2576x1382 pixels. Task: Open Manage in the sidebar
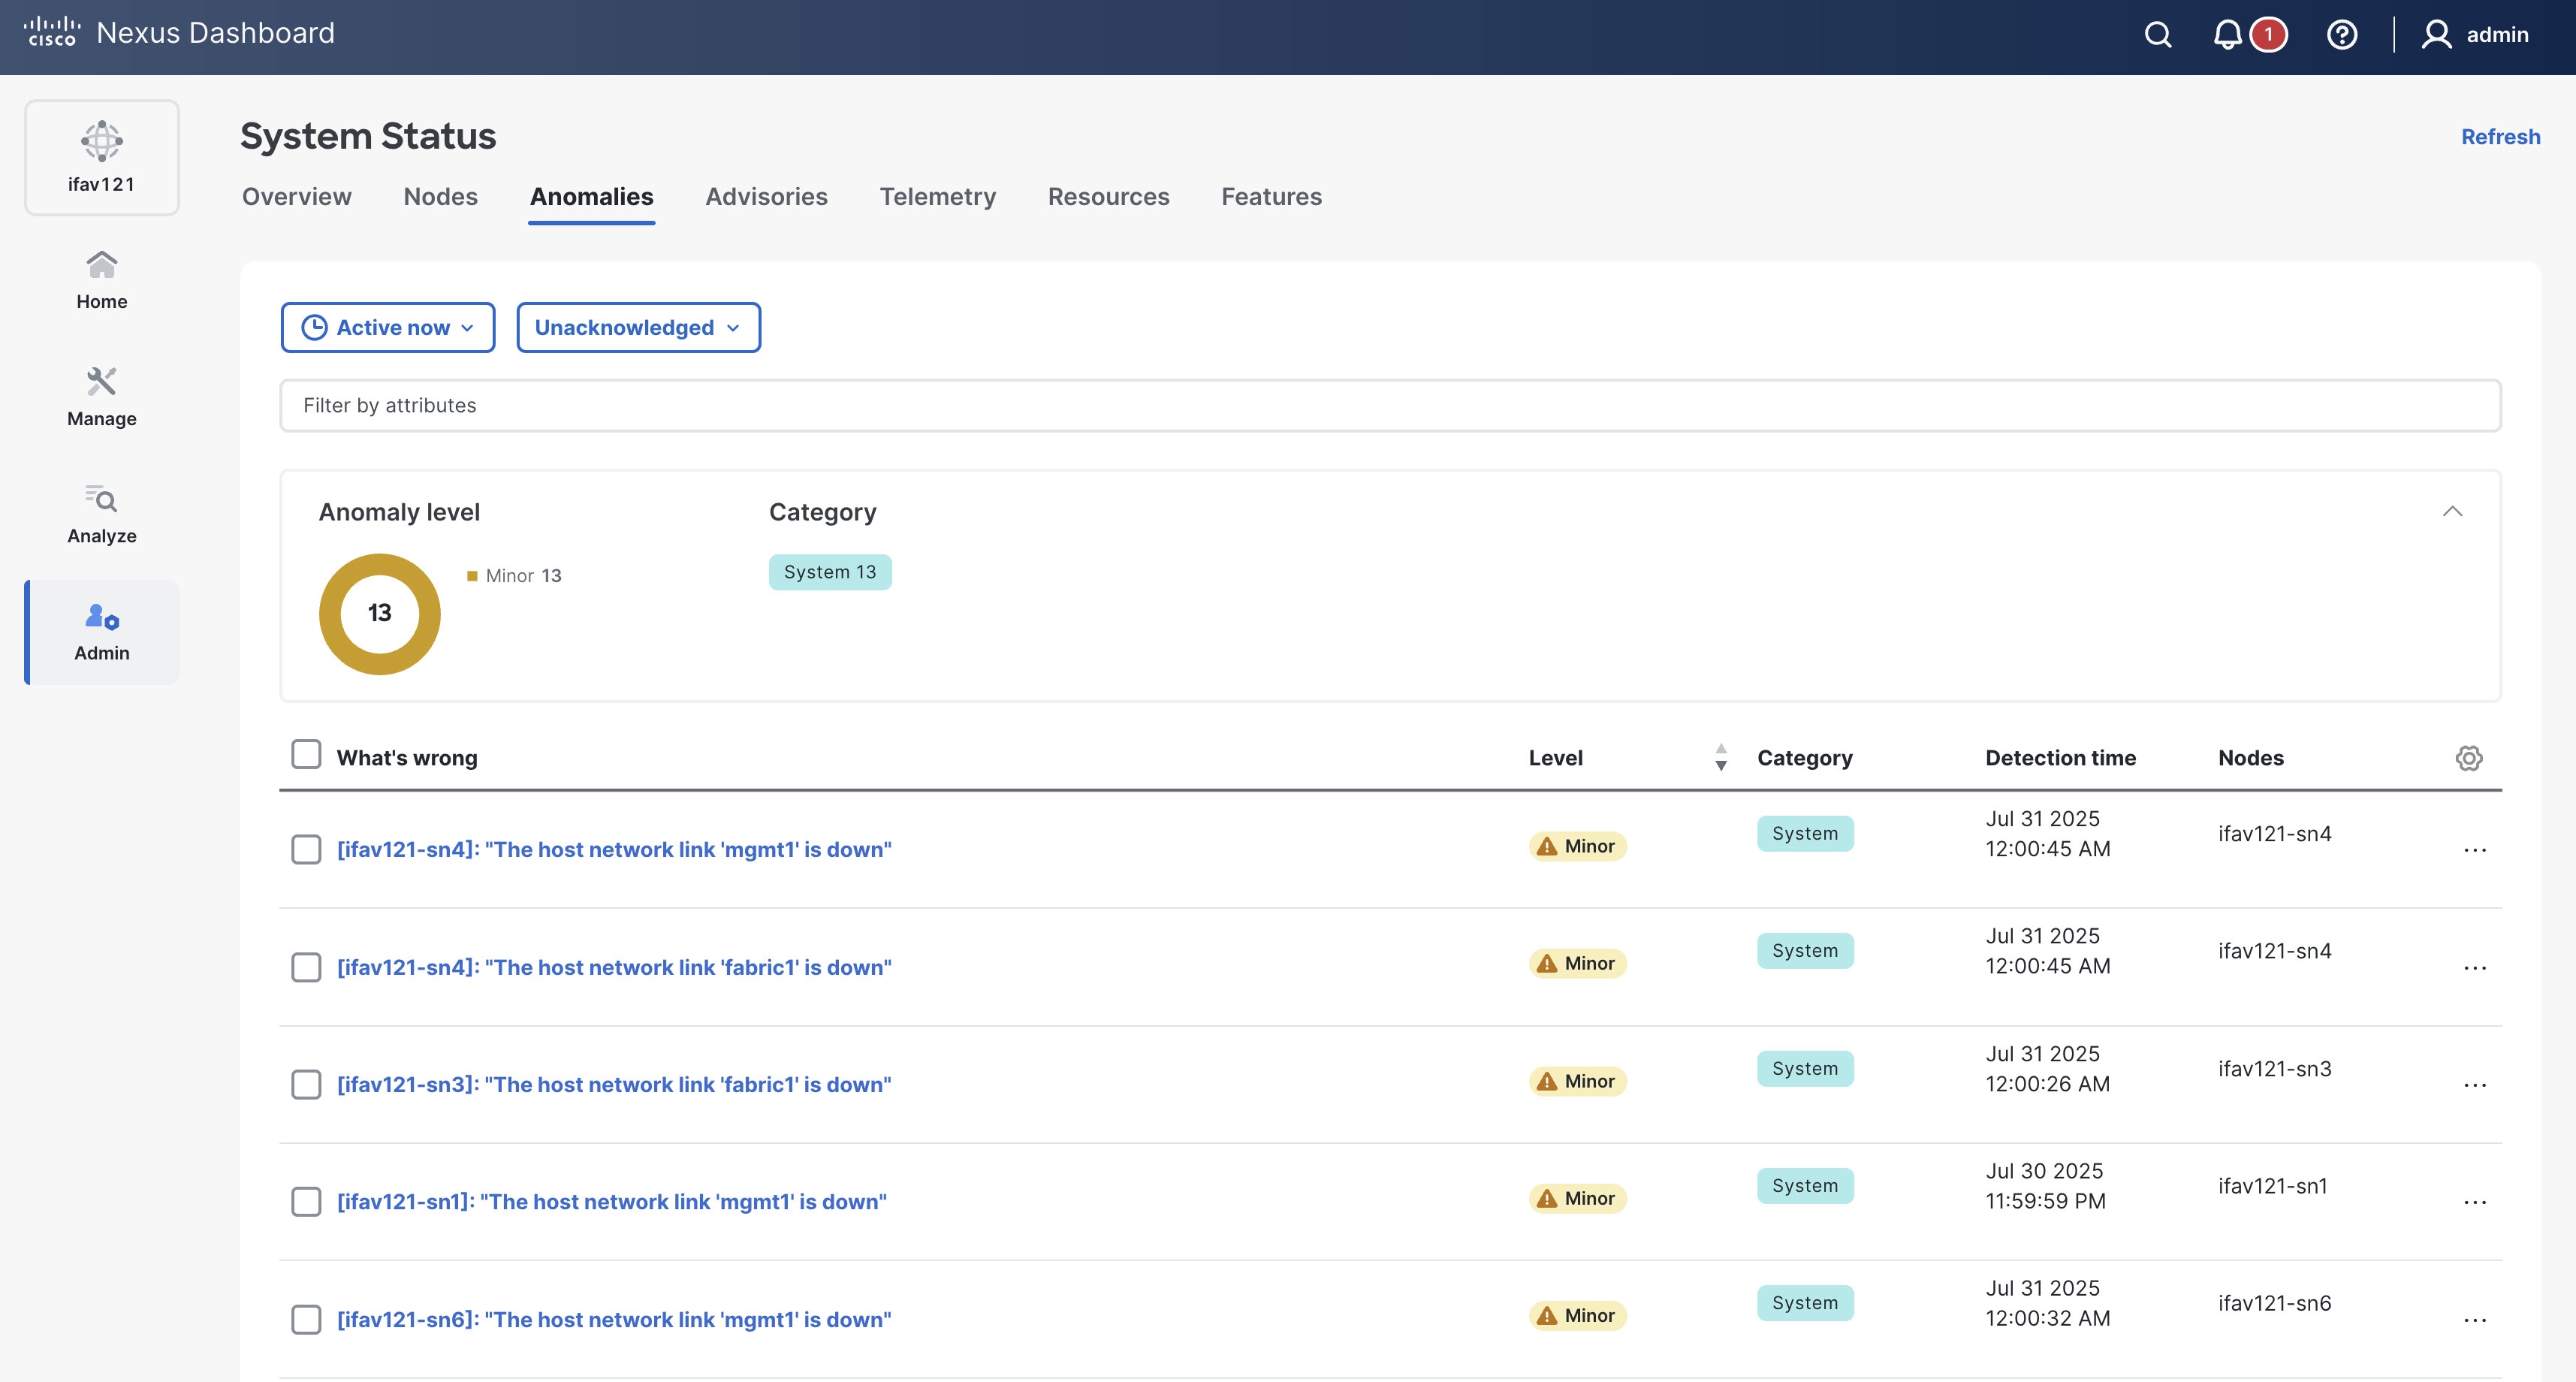coord(102,398)
